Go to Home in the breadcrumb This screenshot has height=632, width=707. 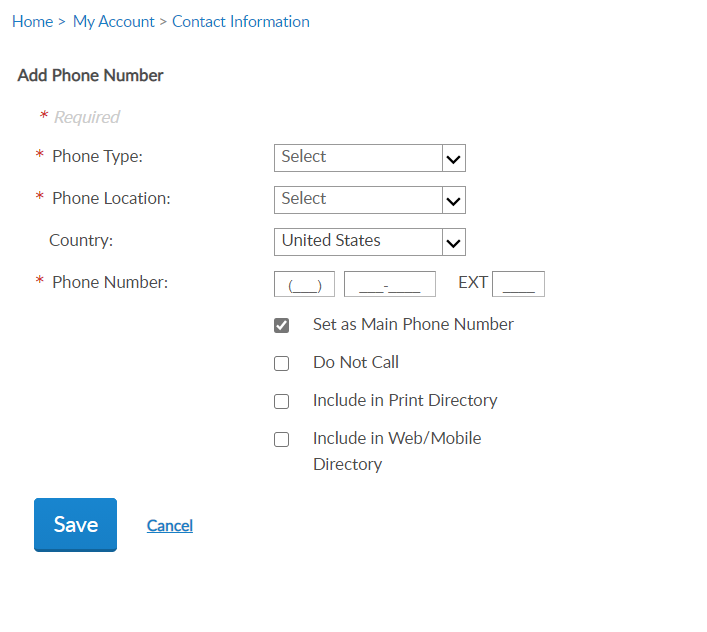pyautogui.click(x=32, y=21)
